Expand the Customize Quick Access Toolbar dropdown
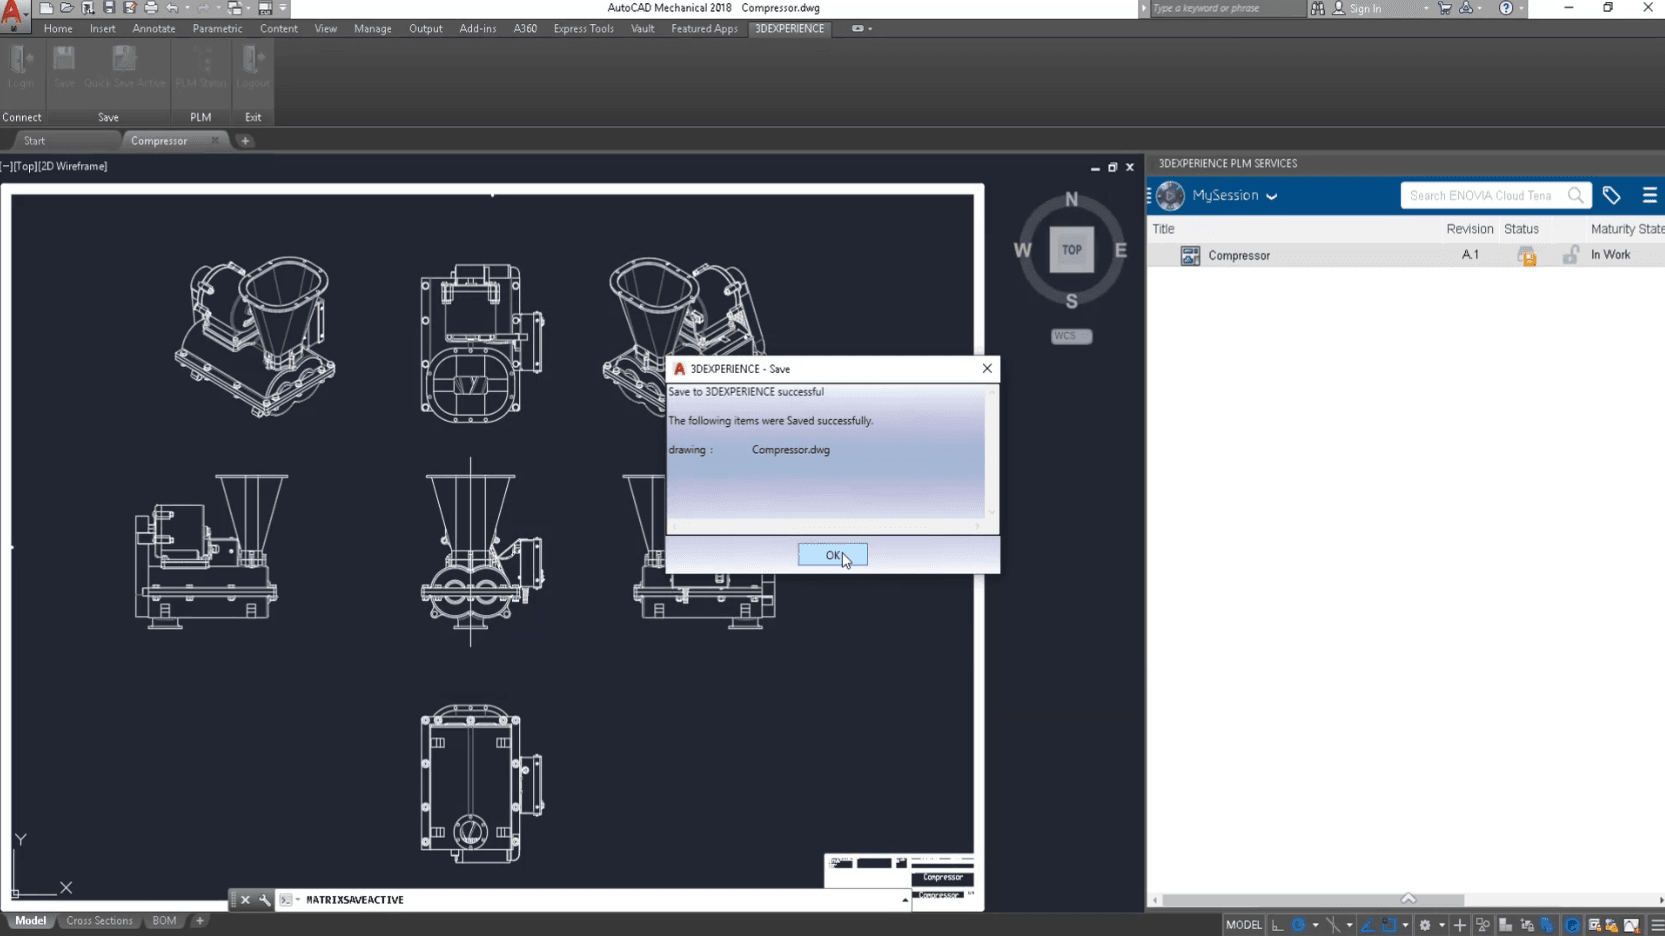 283,8
